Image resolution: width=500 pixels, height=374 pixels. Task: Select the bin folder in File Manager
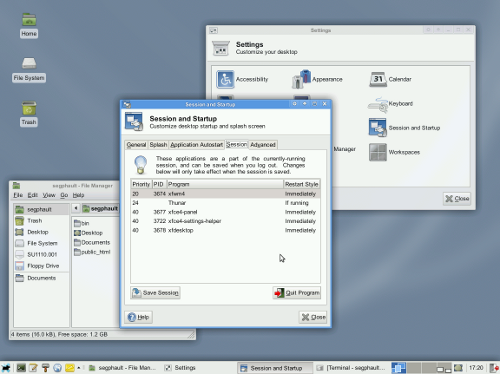pos(81,223)
